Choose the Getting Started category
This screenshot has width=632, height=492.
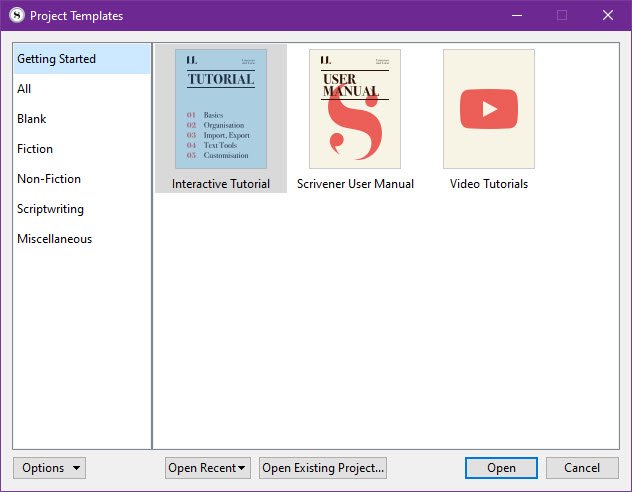tap(82, 59)
